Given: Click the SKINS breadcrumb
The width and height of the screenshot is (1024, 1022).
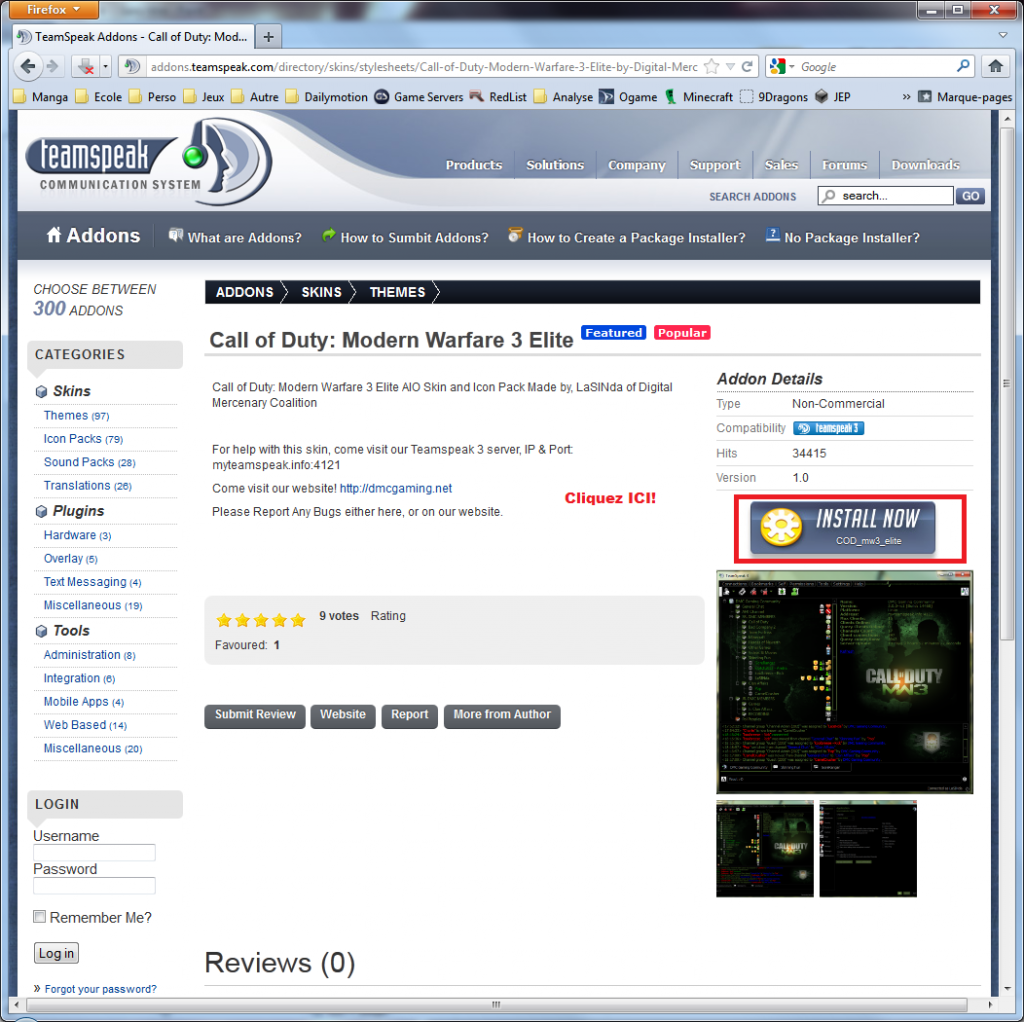Looking at the screenshot, I should click(321, 292).
